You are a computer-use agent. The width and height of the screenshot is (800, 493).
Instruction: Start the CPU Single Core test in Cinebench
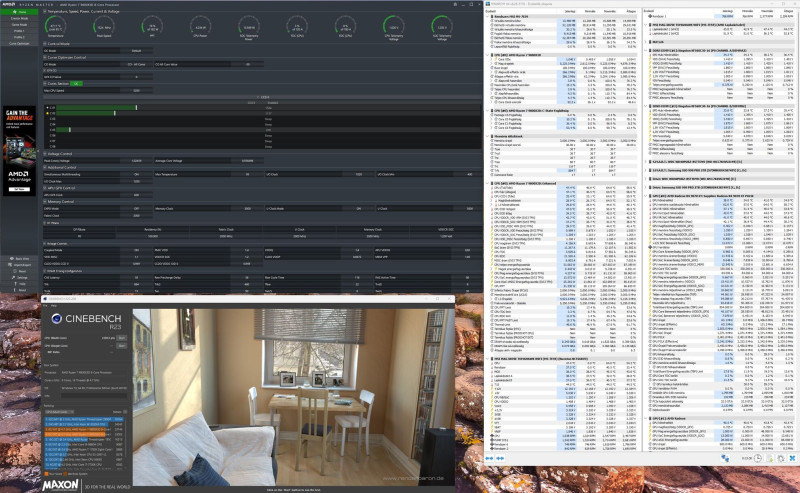tap(121, 346)
